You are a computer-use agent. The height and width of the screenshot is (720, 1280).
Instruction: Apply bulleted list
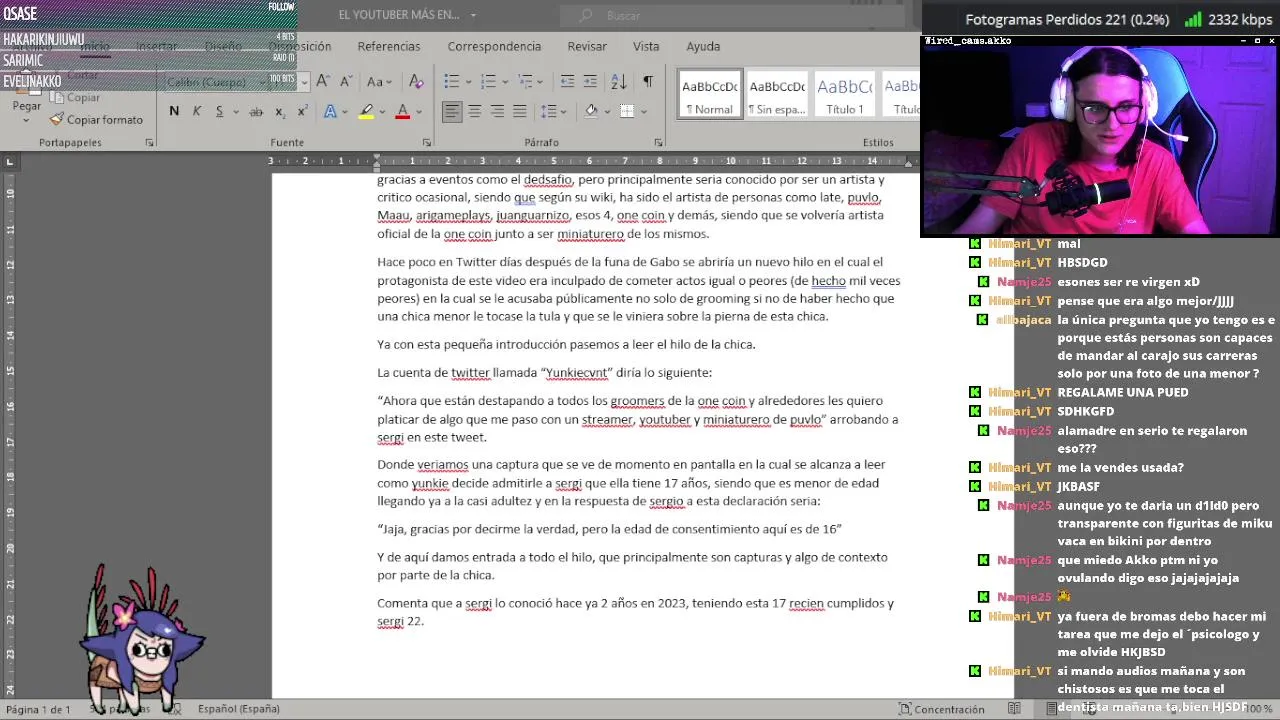point(451,82)
